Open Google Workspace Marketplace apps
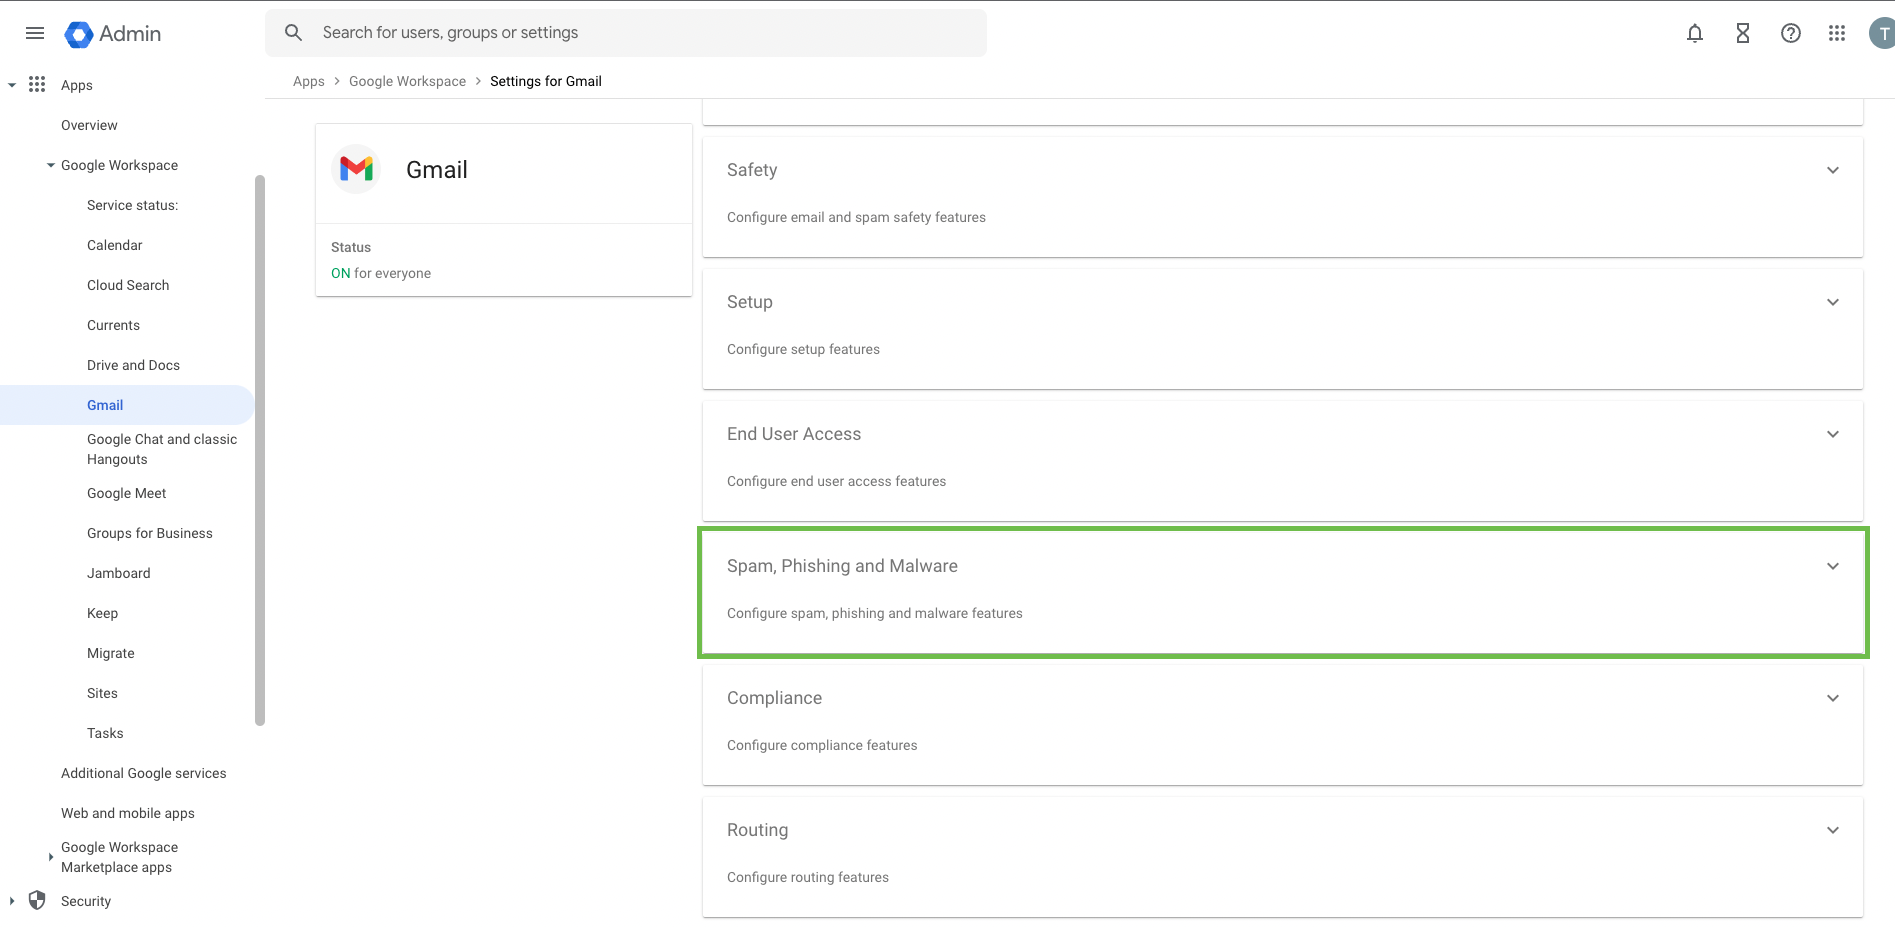This screenshot has height=927, width=1895. 119,857
